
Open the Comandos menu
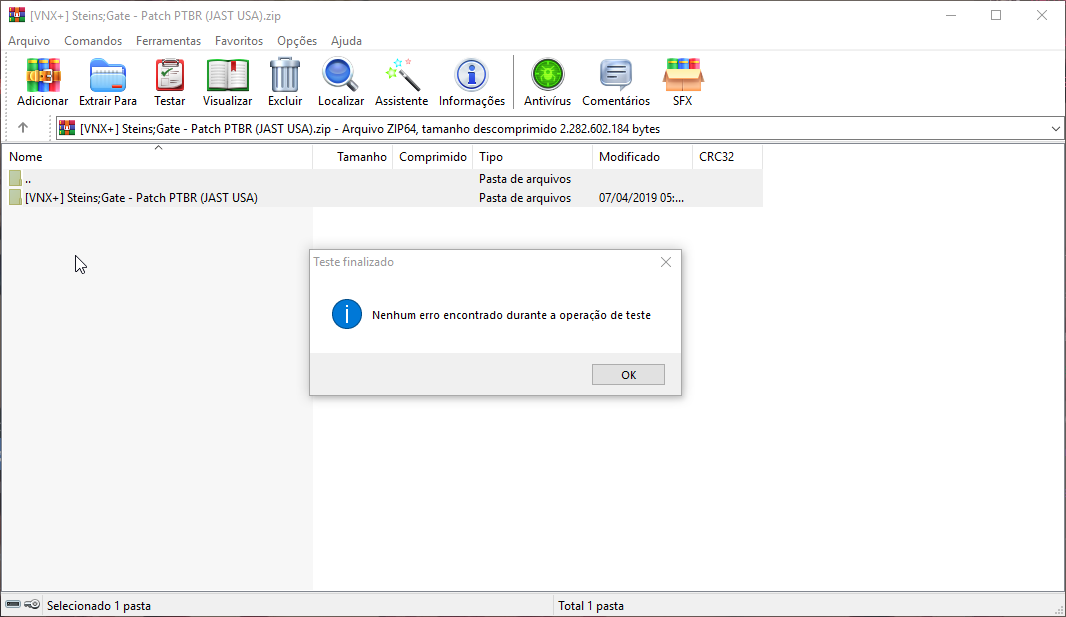[x=93, y=41]
